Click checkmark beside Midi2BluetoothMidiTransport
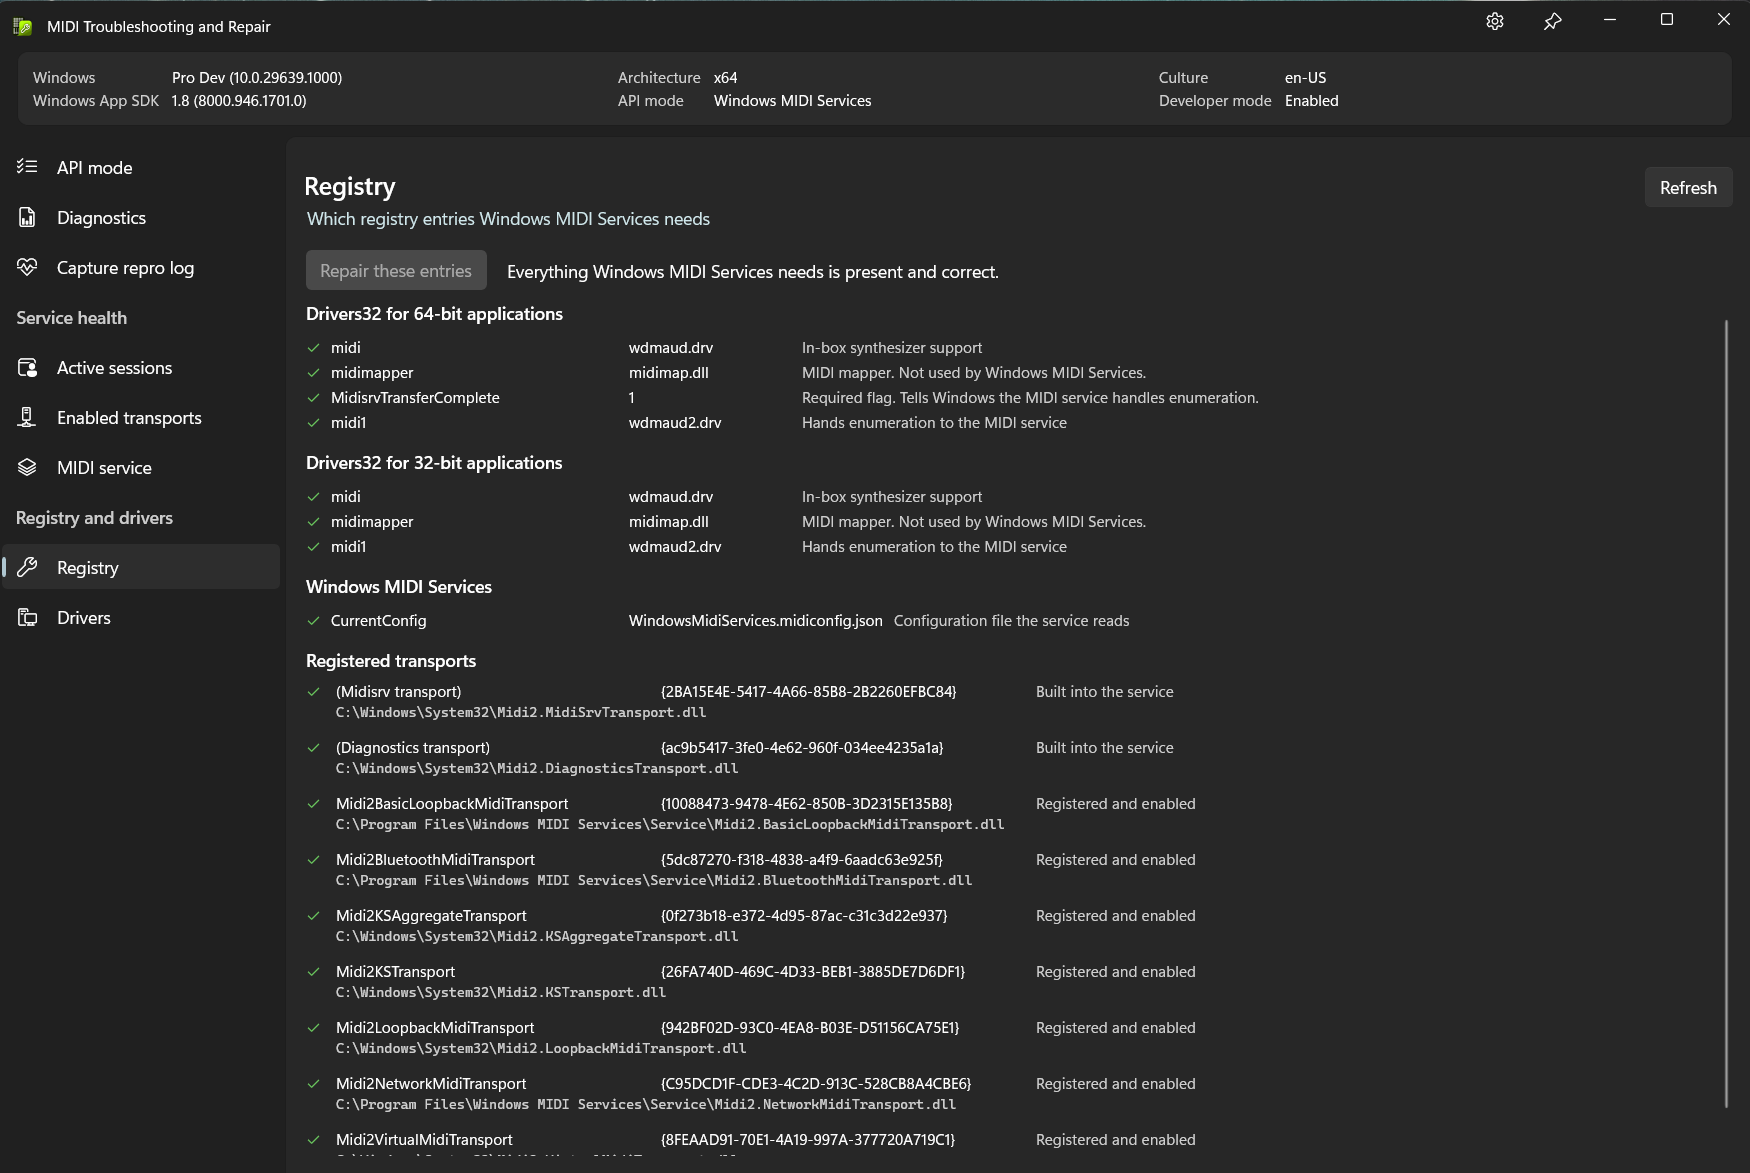This screenshot has height=1173, width=1750. [313, 860]
